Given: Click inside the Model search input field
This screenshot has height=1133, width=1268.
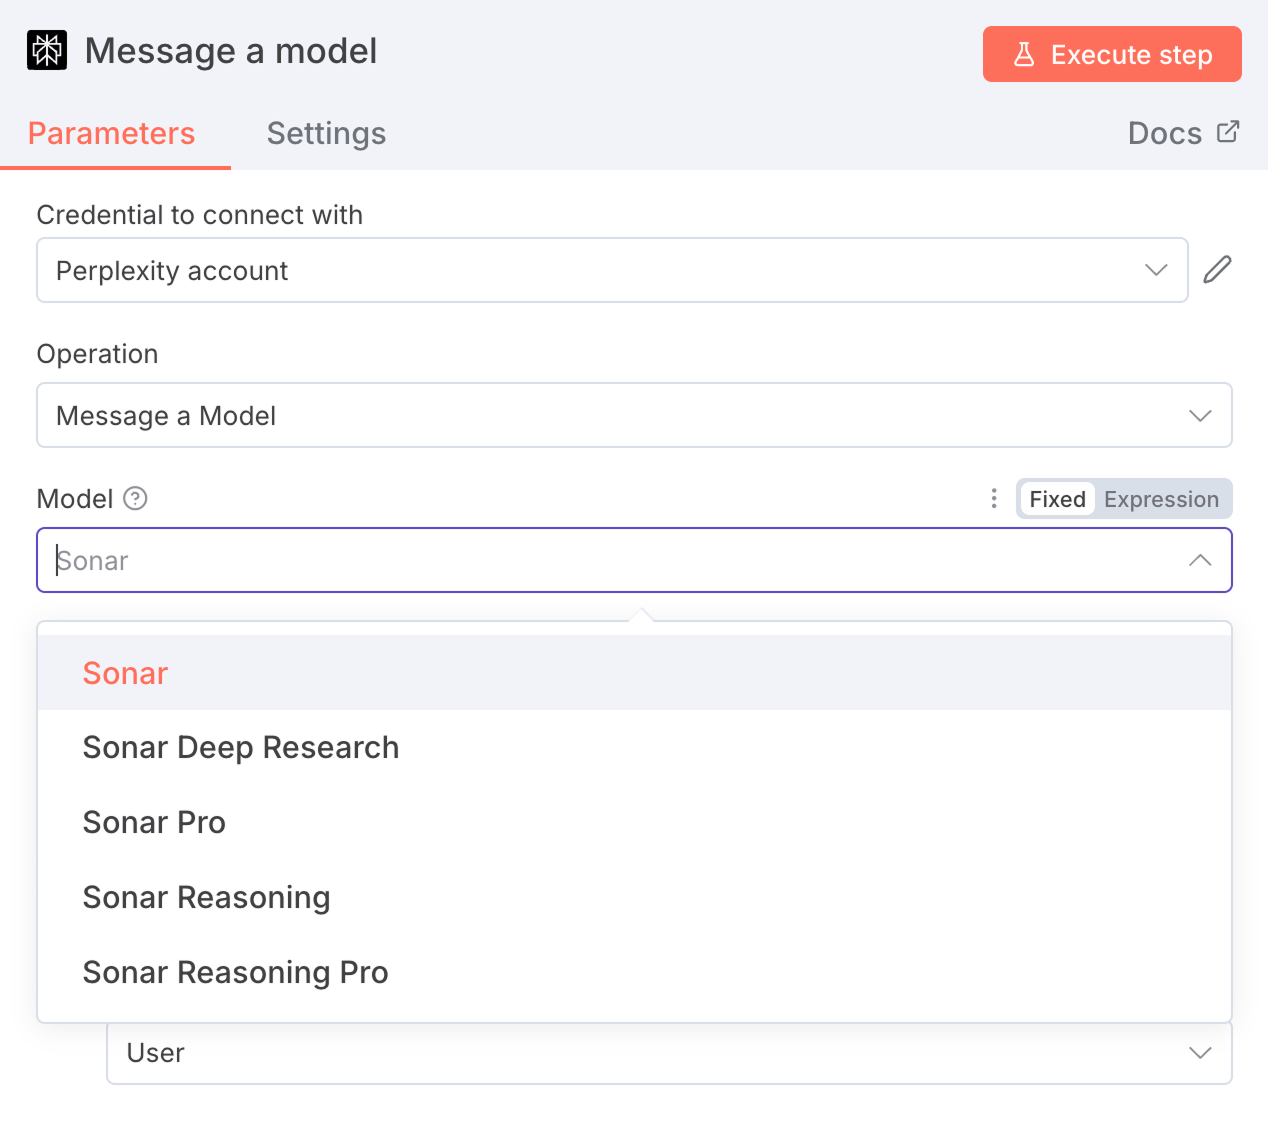Looking at the screenshot, I should 400,560.
